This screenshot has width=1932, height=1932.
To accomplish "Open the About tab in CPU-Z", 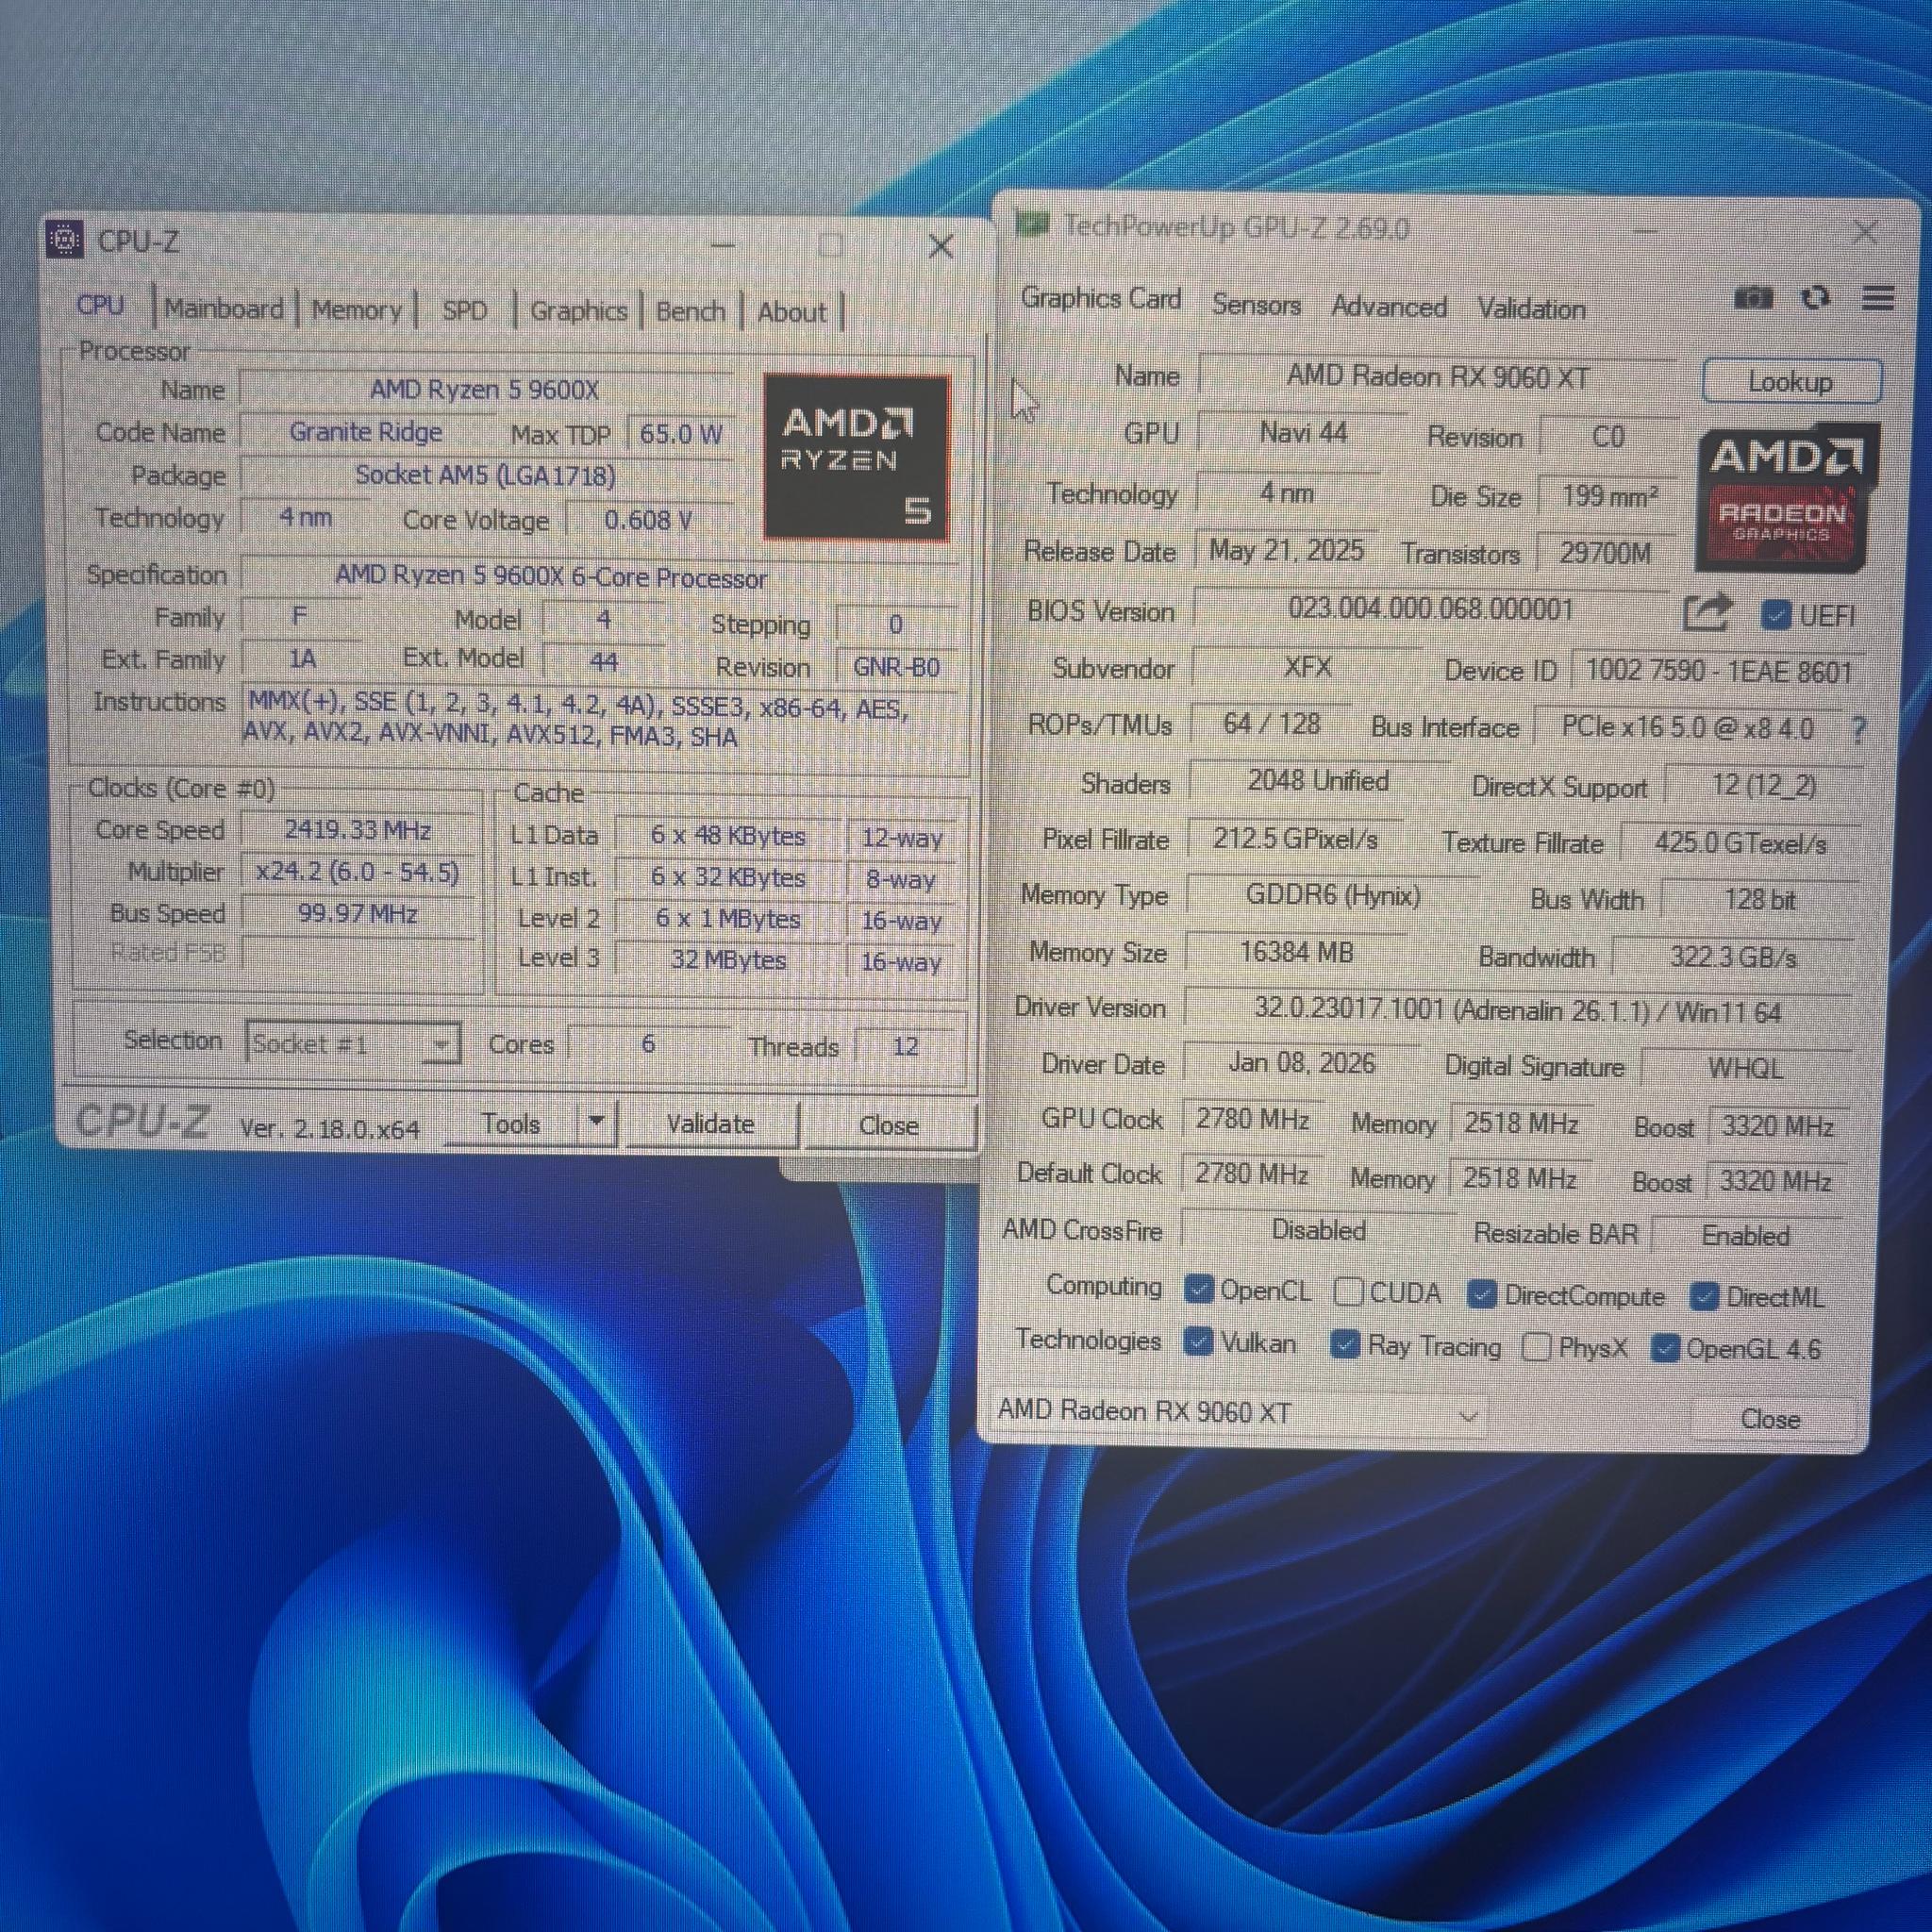I will 792,312.
